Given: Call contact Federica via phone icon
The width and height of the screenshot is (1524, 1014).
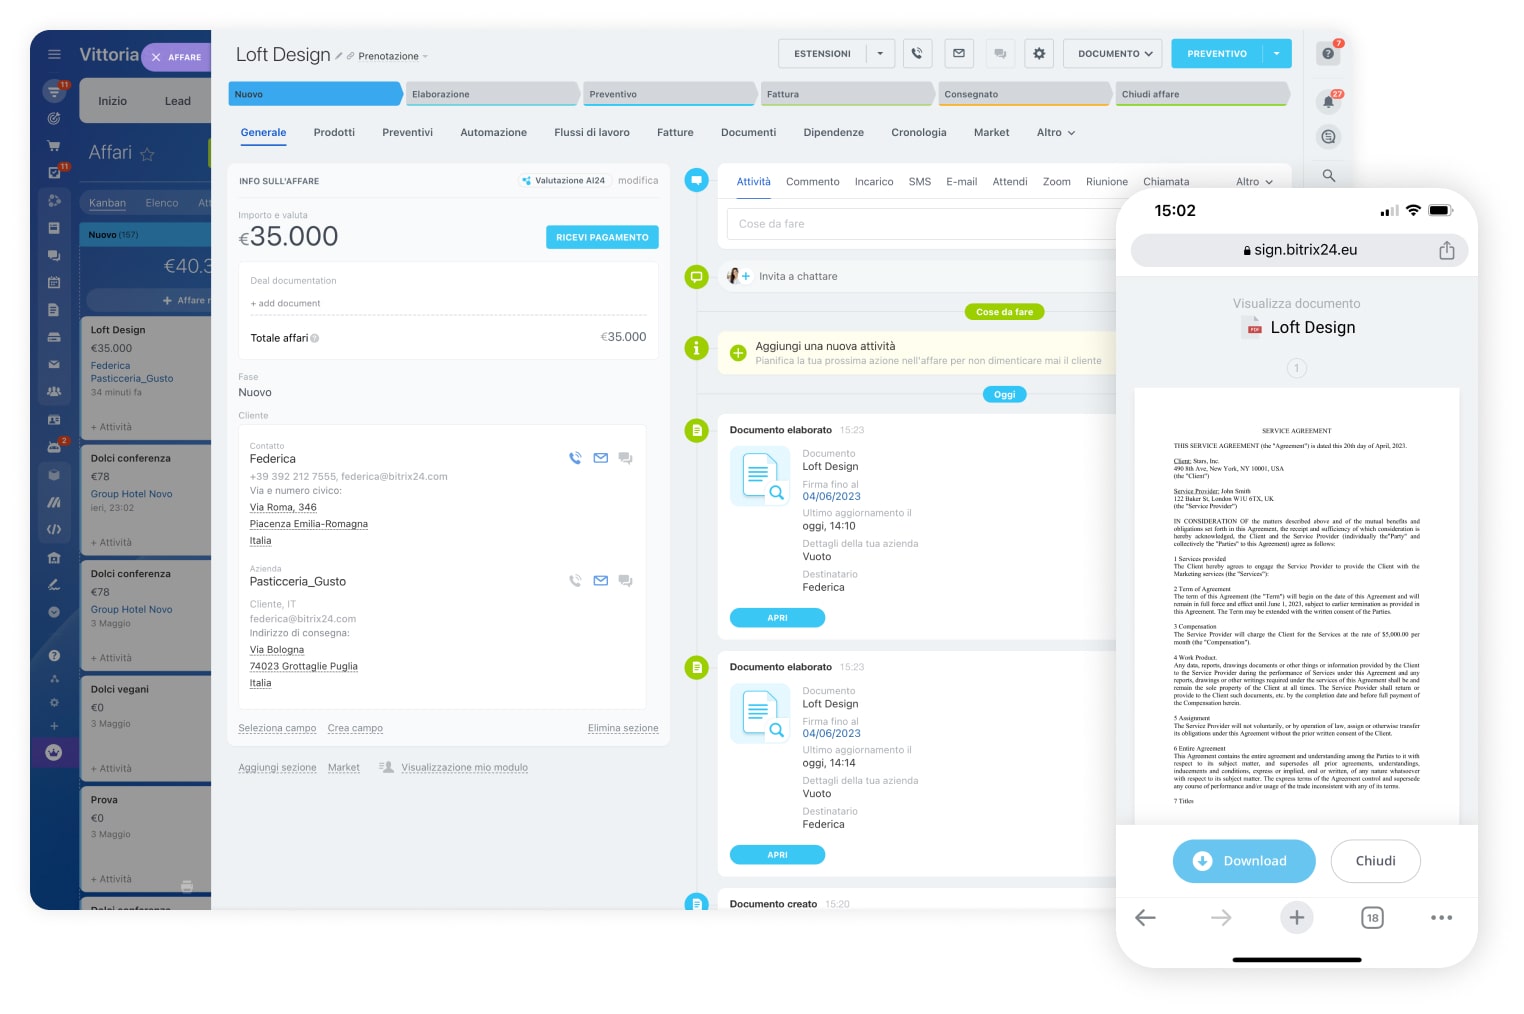Looking at the screenshot, I should coord(575,459).
